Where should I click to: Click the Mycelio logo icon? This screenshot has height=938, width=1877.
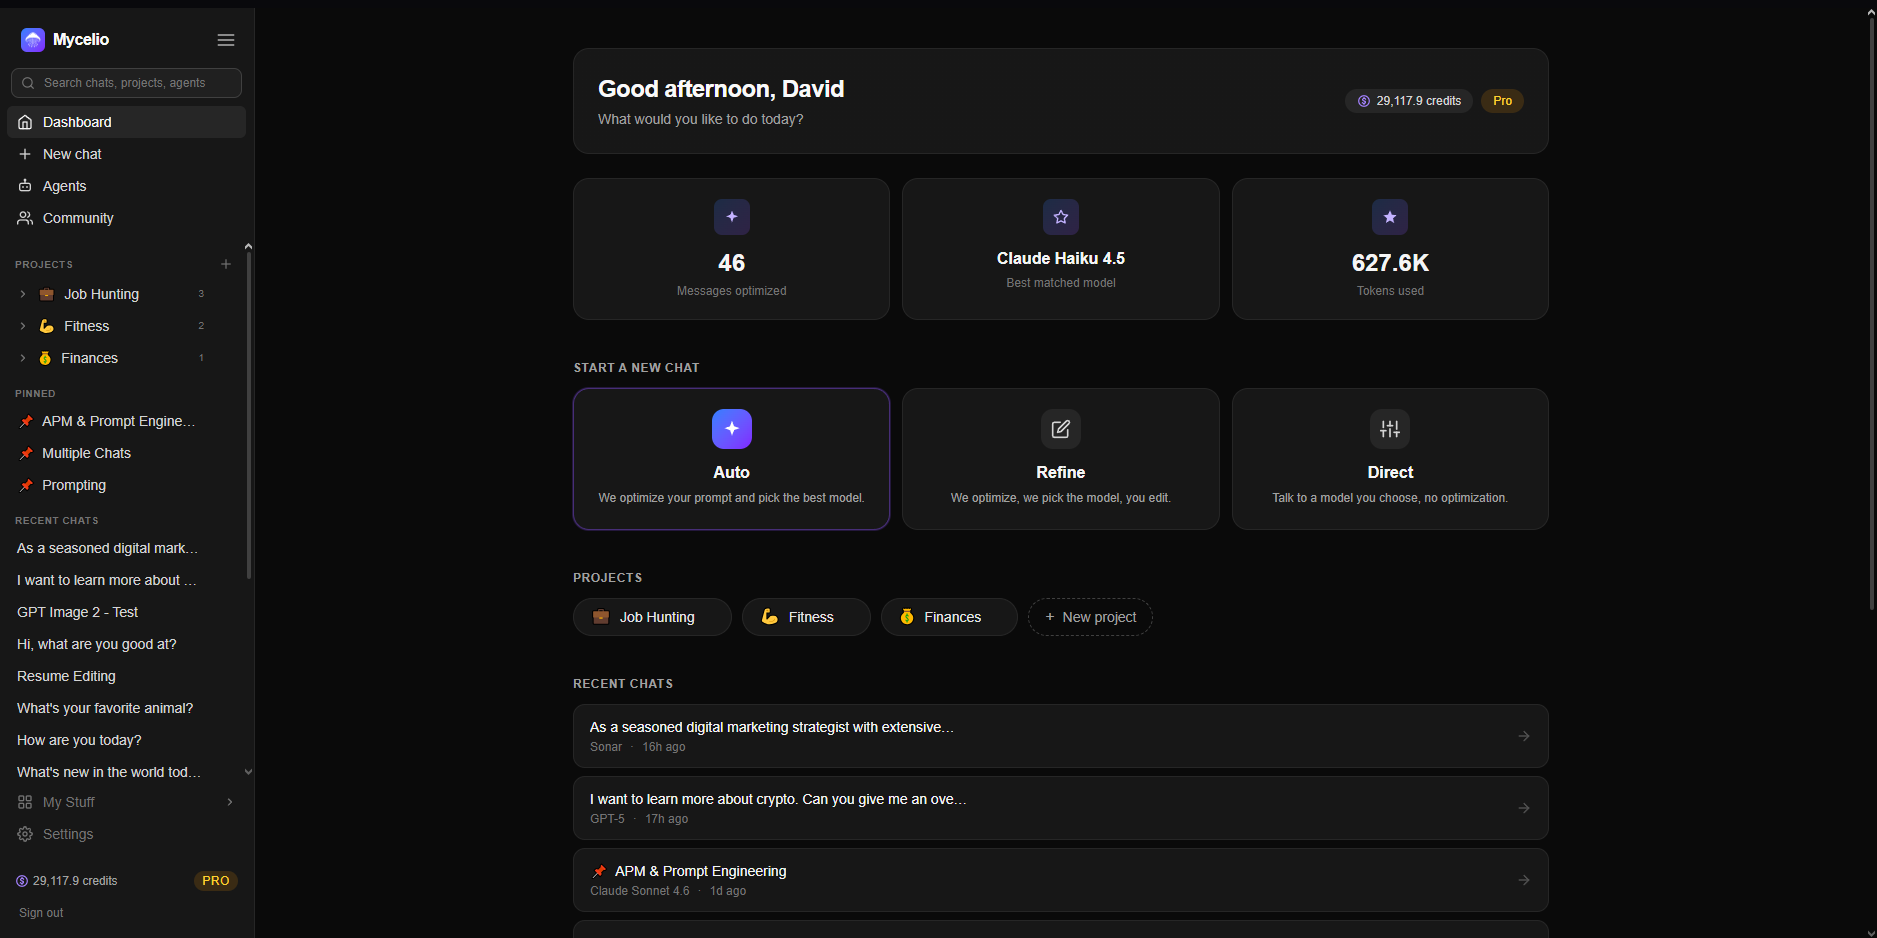click(x=33, y=40)
